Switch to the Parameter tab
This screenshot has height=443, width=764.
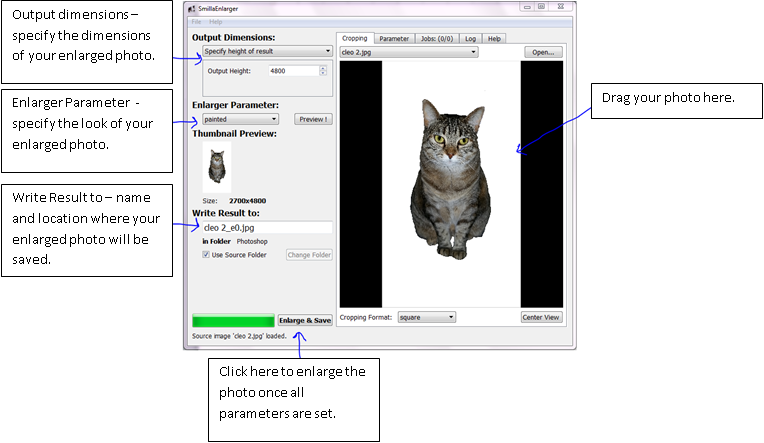coord(394,39)
